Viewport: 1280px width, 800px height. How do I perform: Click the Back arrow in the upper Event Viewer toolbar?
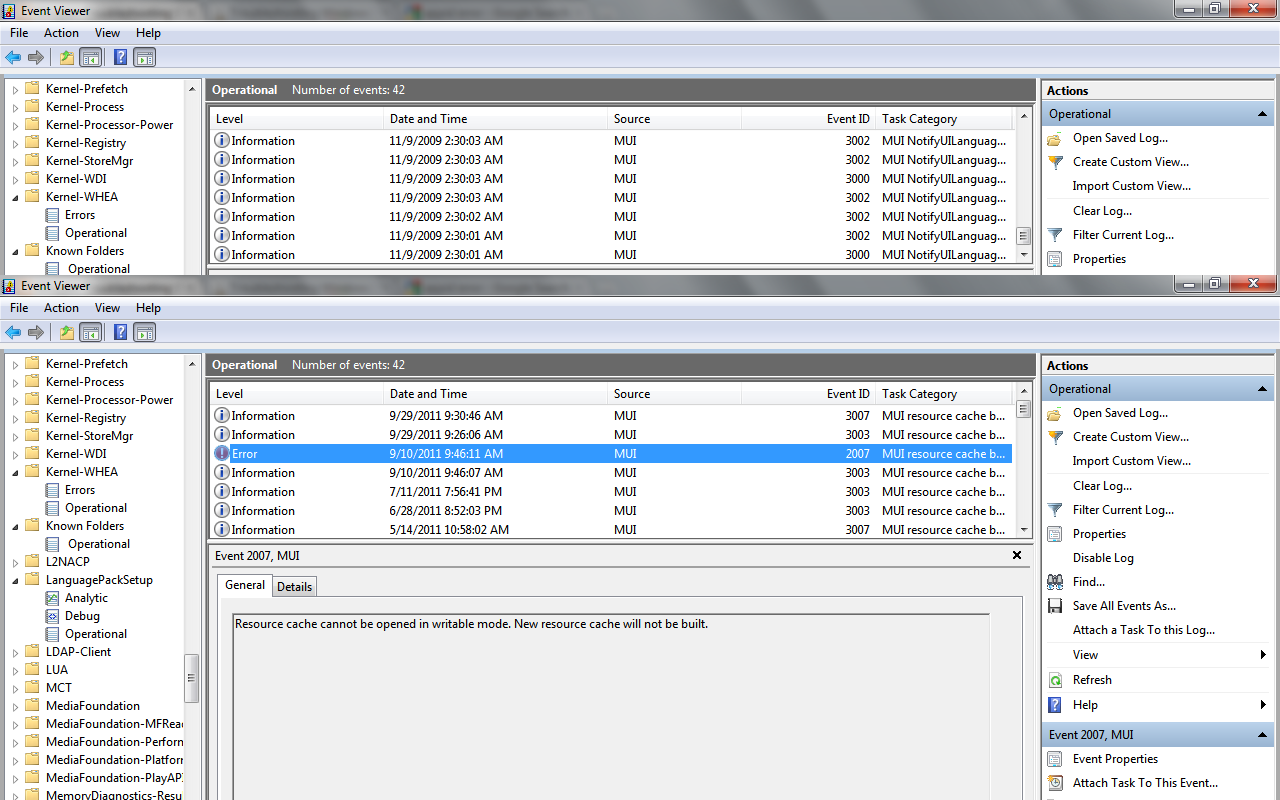[13, 58]
